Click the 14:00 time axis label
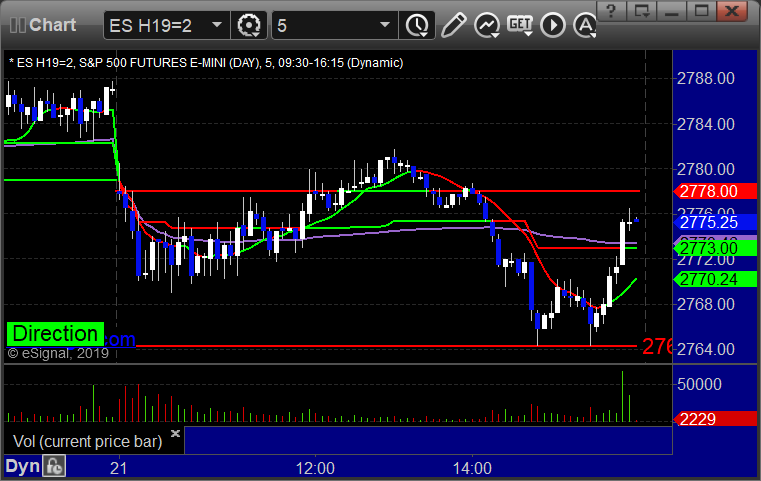Viewport: 761px width, 481px height. [472, 468]
